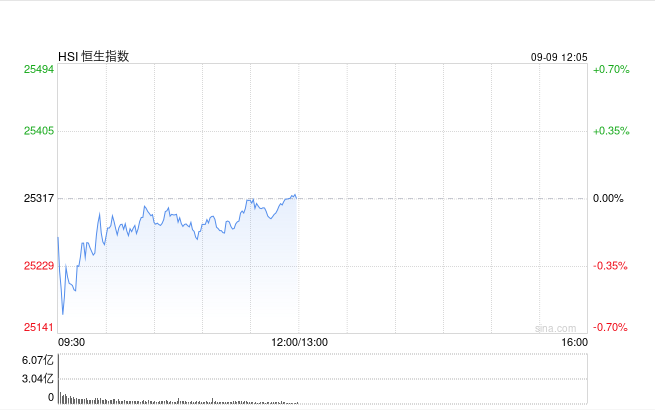655x410 pixels.
Task: Click the 25405 price axis label
Action: pos(39,131)
